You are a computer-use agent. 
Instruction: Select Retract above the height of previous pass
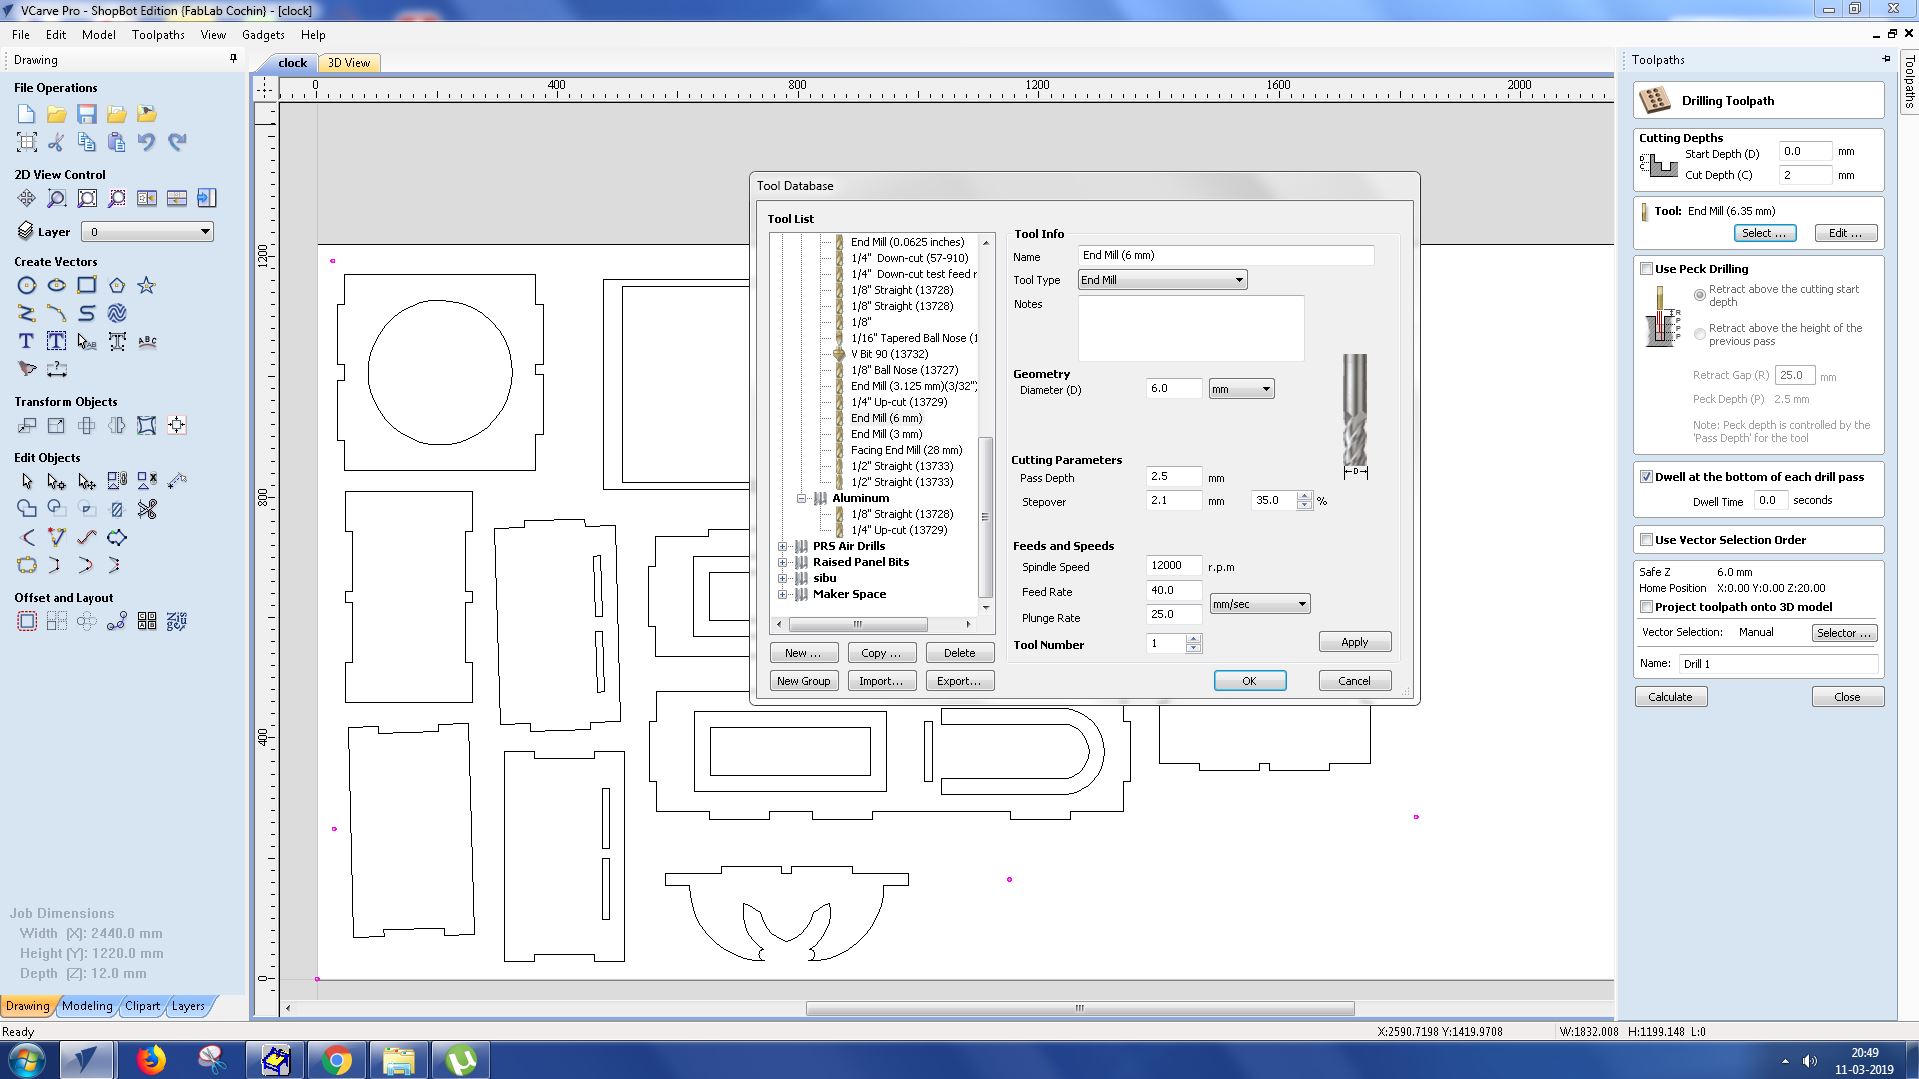pos(1700,334)
